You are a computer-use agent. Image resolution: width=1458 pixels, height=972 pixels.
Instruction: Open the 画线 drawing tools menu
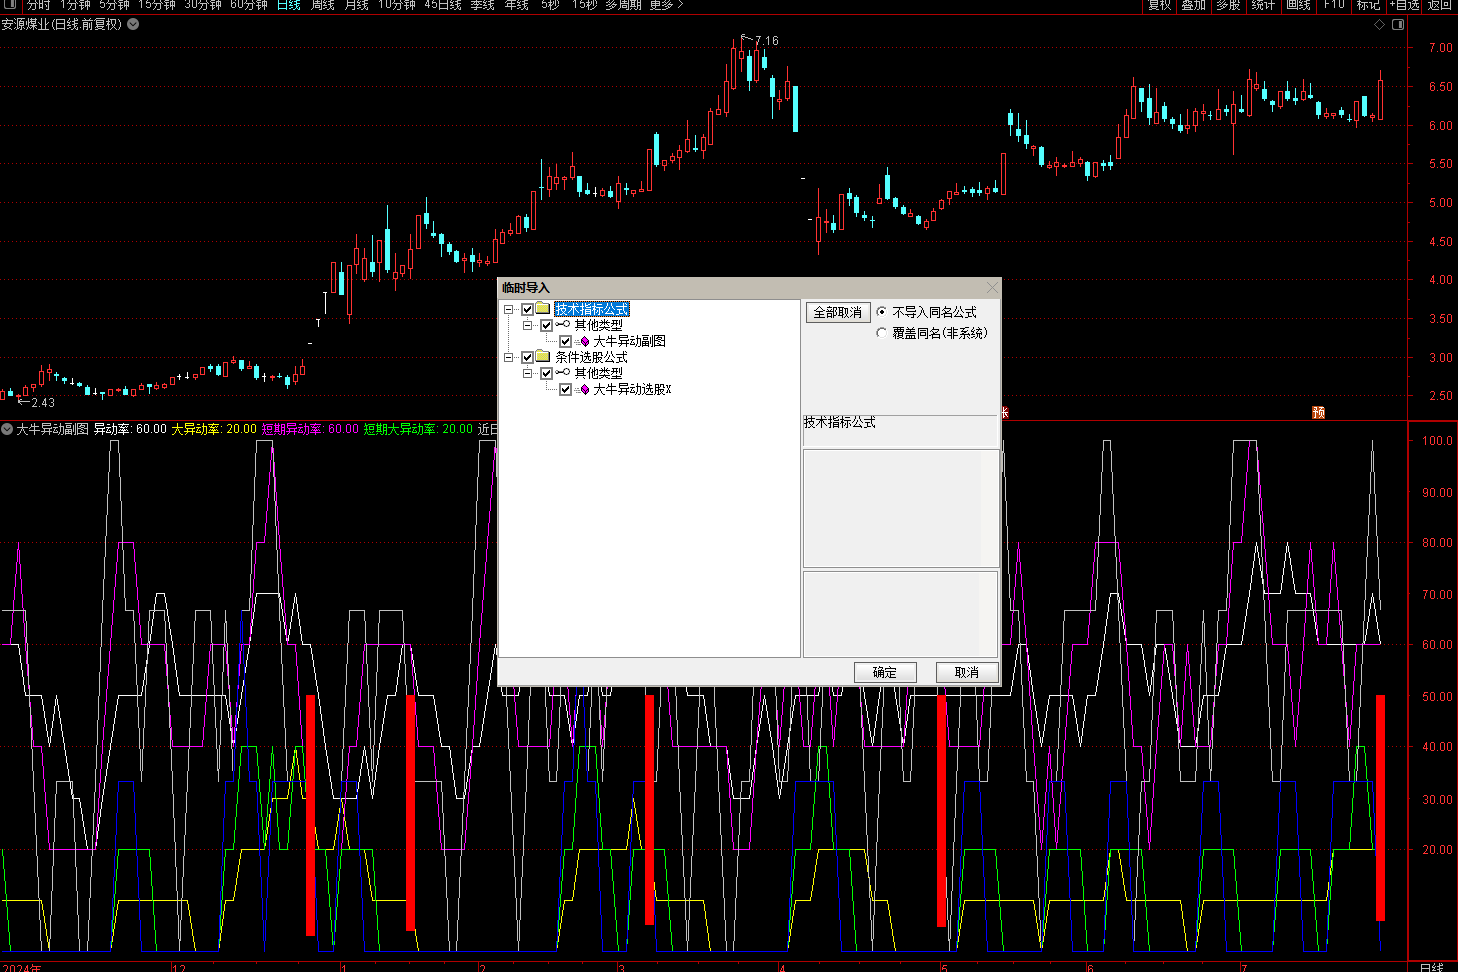point(1298,5)
